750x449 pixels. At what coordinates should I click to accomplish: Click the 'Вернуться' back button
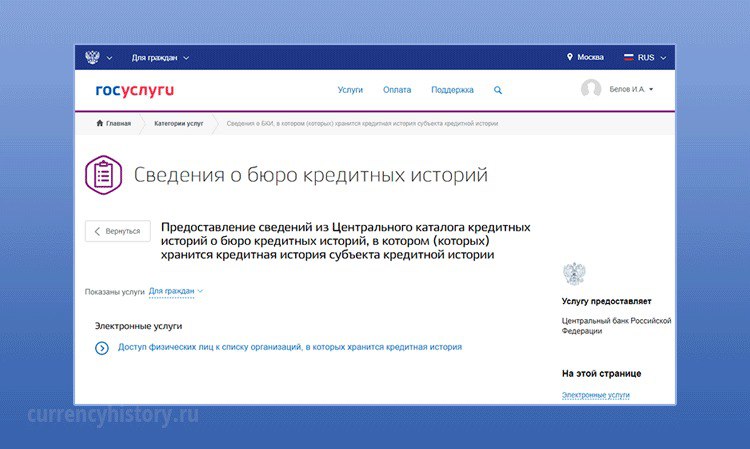pos(118,231)
